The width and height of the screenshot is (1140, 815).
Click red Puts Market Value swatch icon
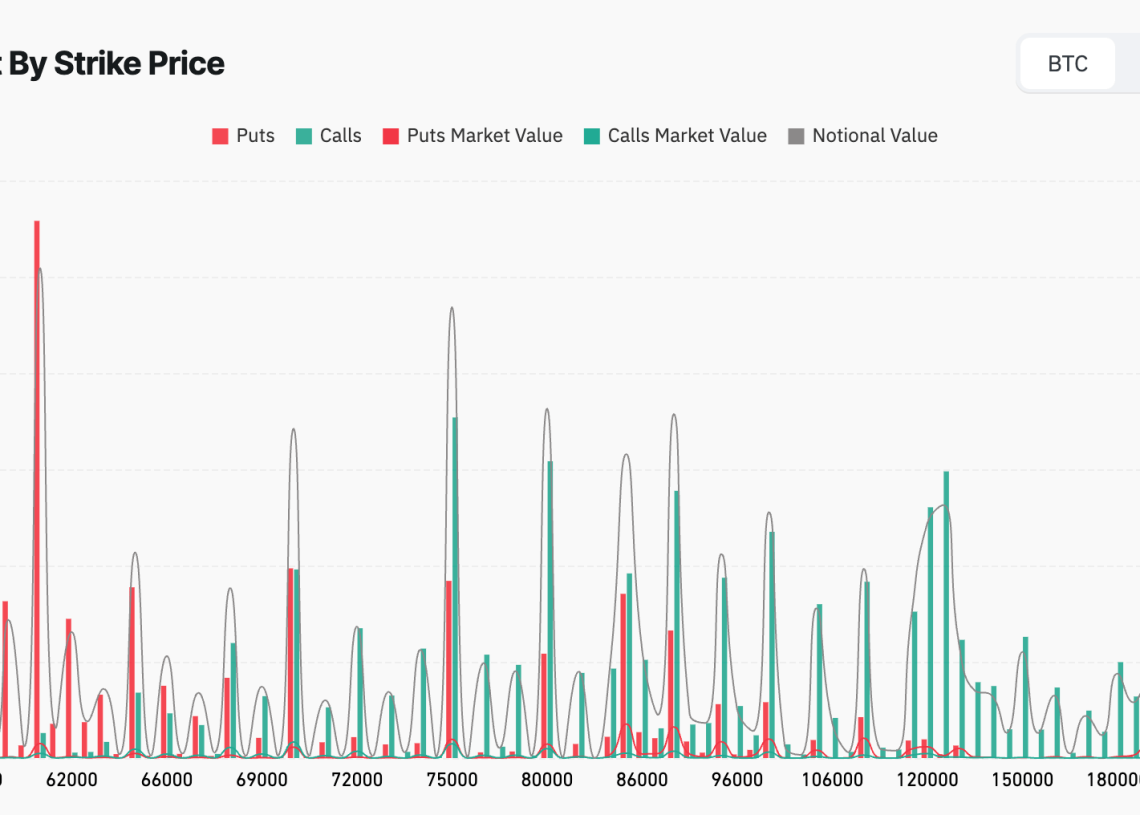tap(391, 136)
